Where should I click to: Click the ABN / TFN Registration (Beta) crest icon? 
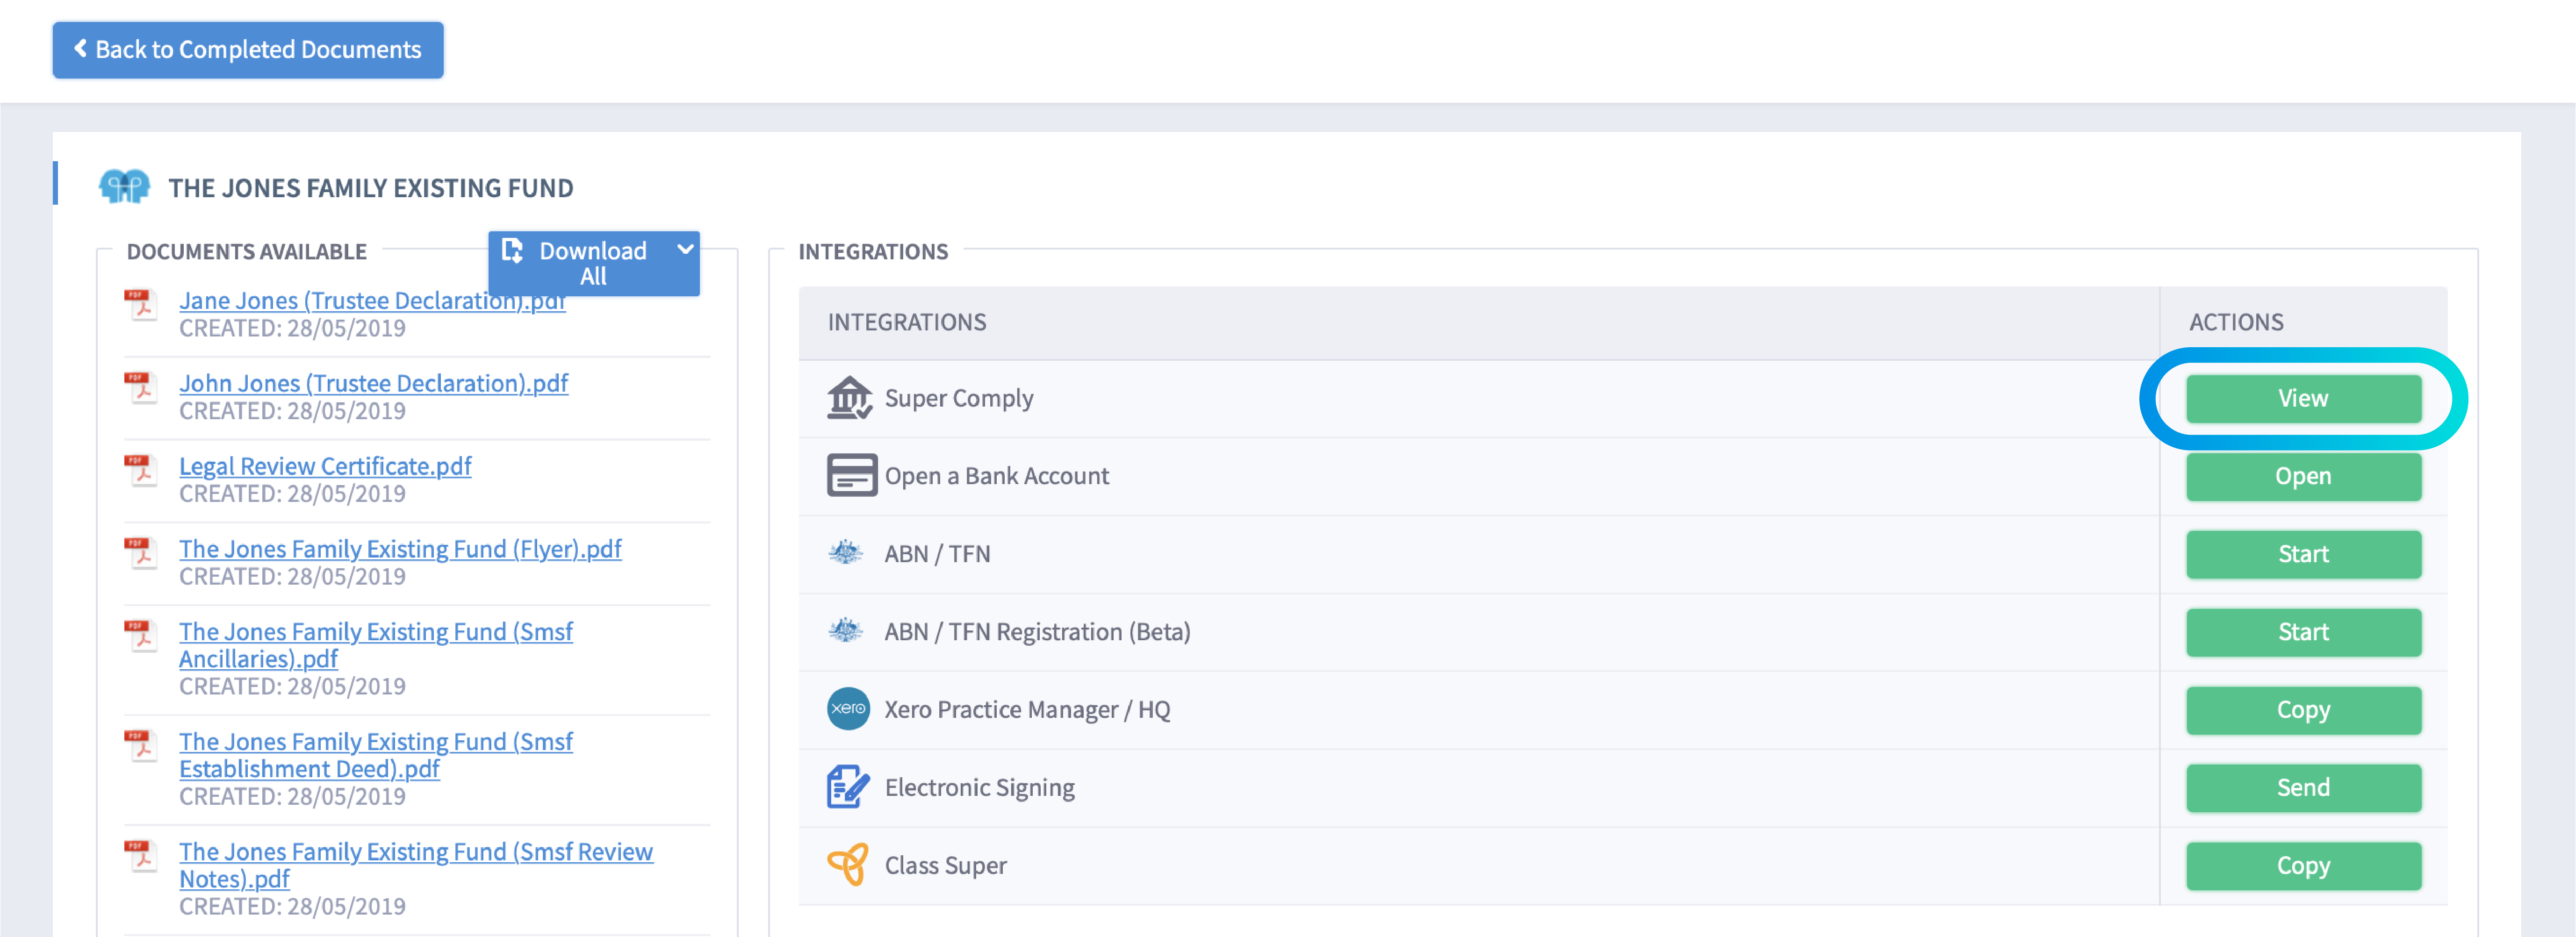846,630
